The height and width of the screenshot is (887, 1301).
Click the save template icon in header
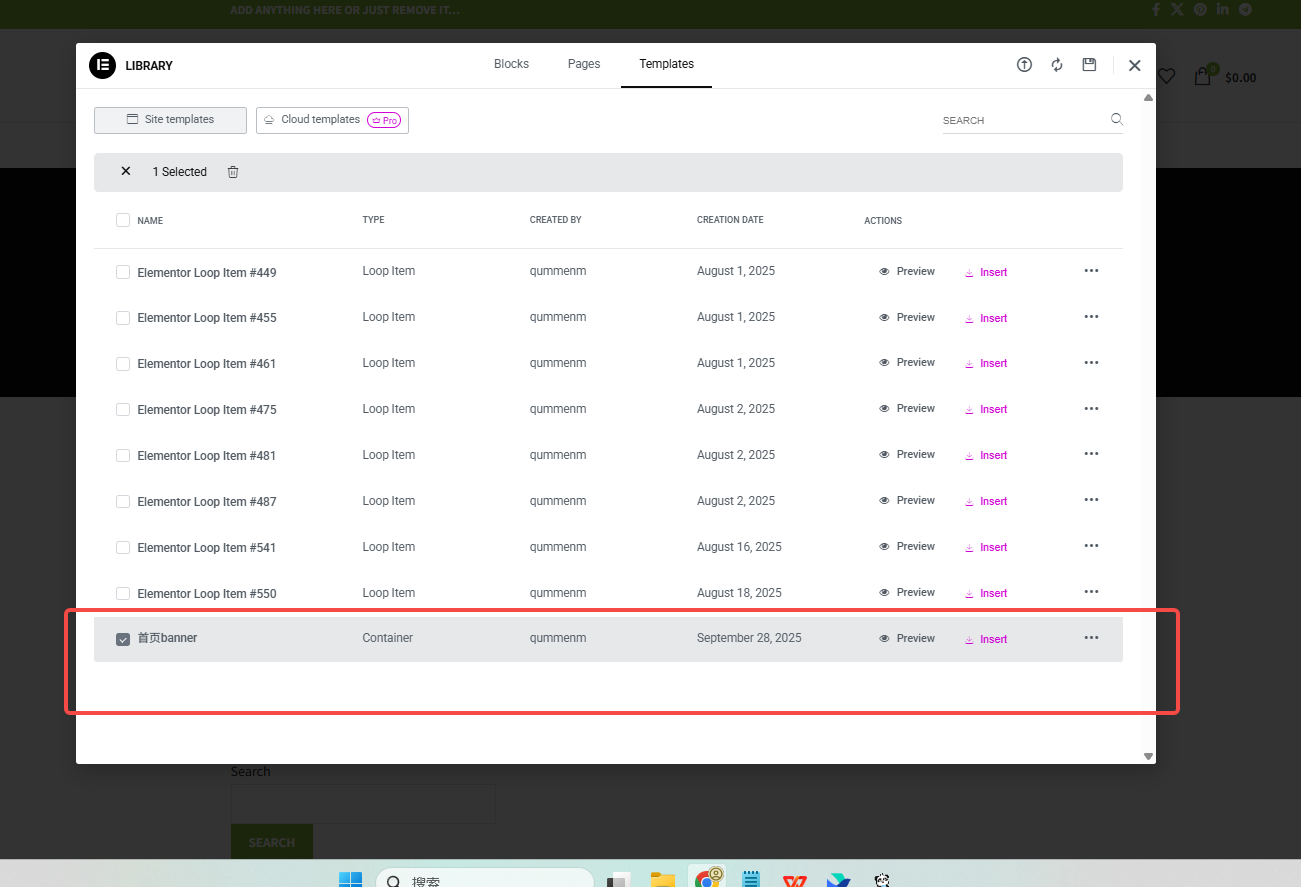1089,65
